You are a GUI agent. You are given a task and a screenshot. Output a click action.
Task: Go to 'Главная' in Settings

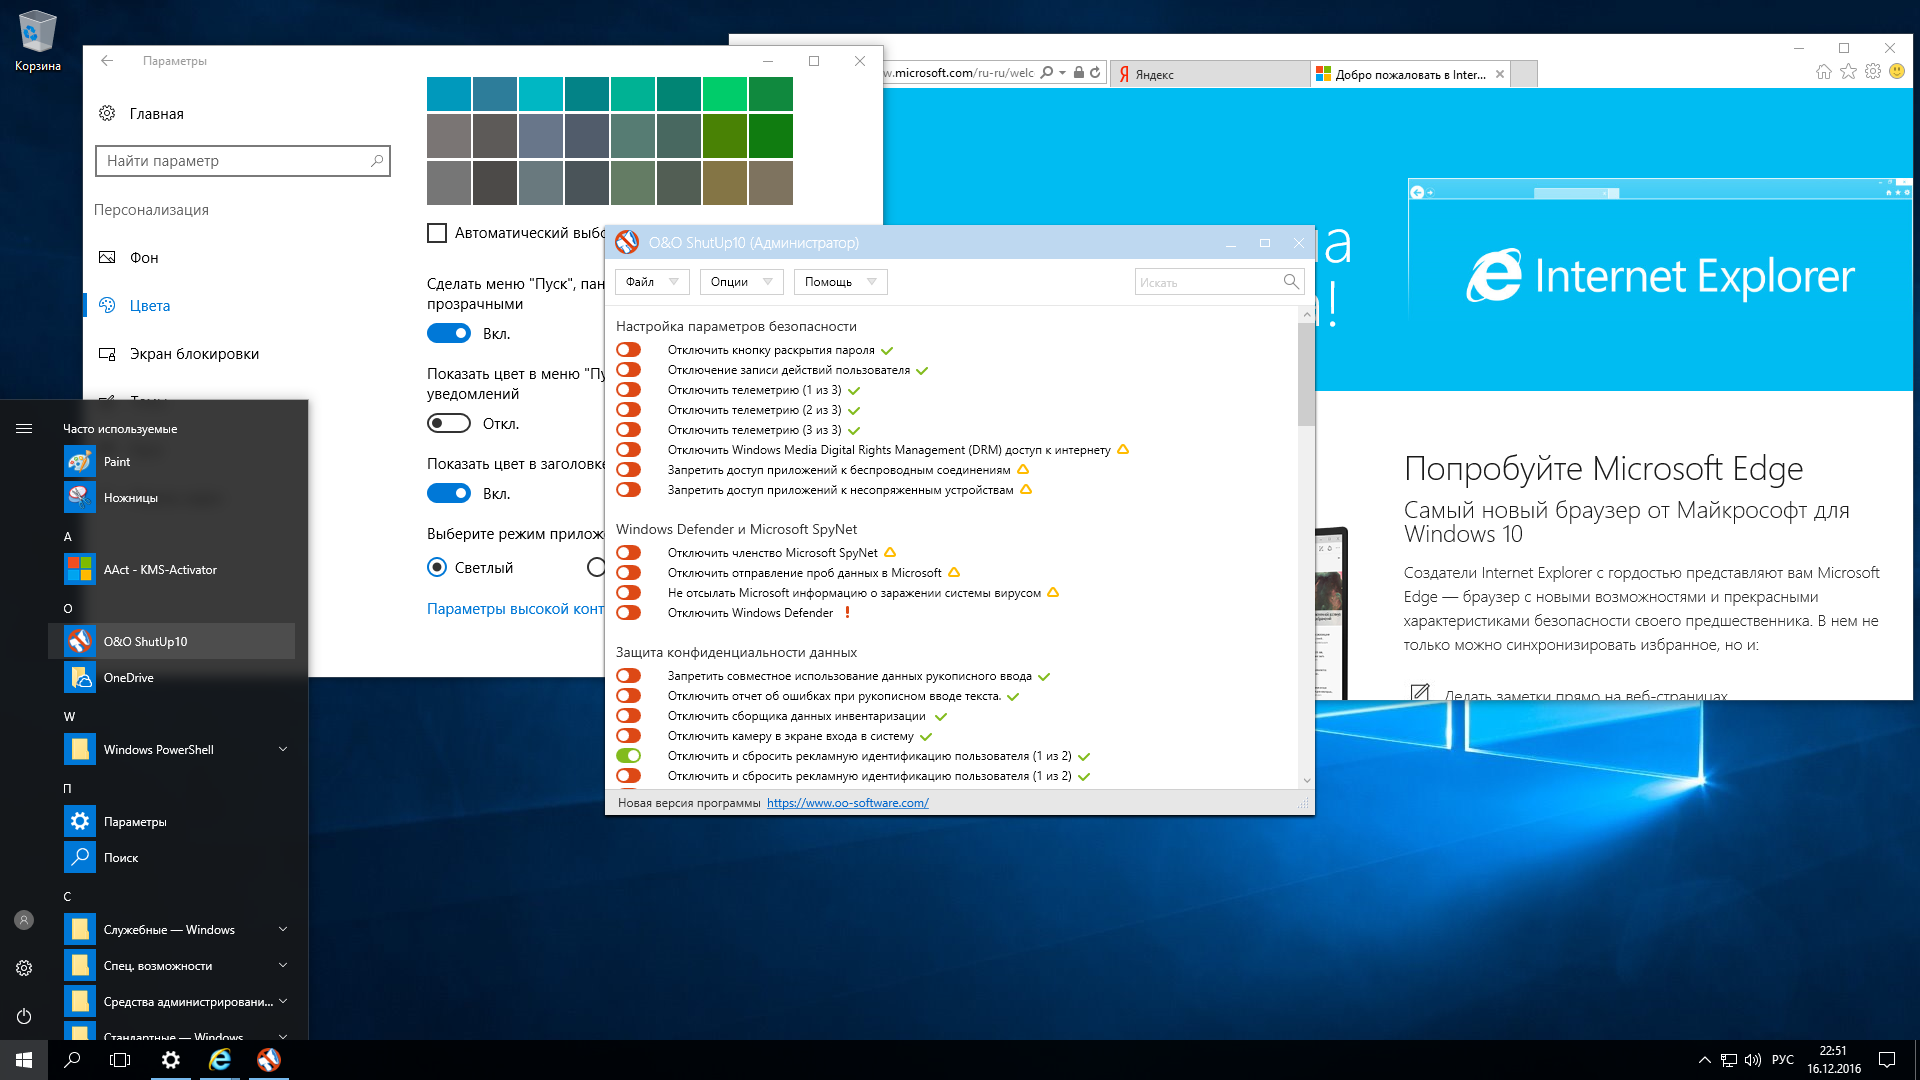[x=141, y=114]
